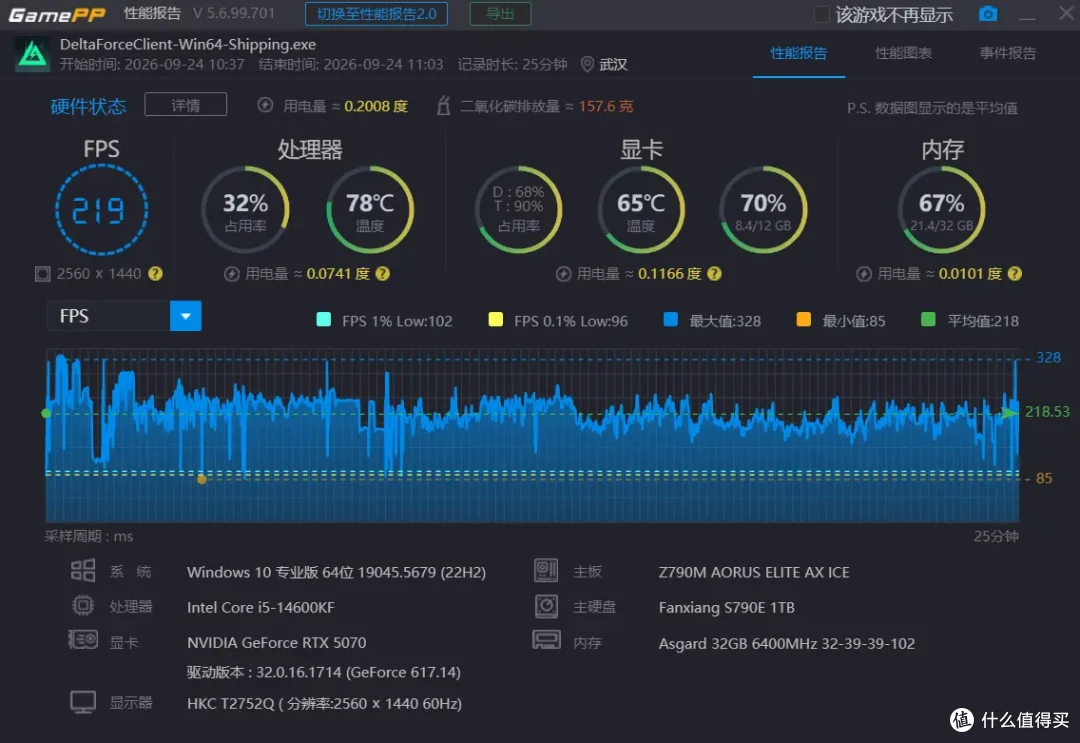Click the CPU power lightning icon

[231, 274]
